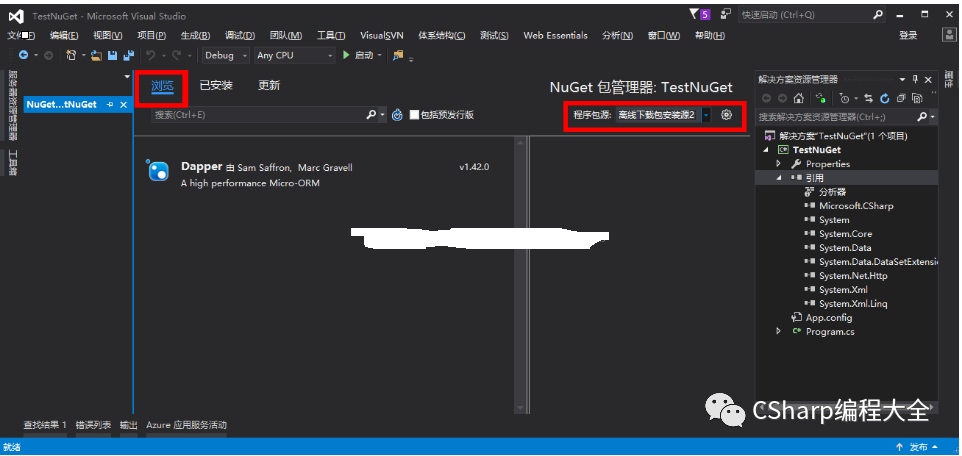Viewport: 962px width, 456px height.
Task: Open the Web Essentials menu
Action: point(555,36)
